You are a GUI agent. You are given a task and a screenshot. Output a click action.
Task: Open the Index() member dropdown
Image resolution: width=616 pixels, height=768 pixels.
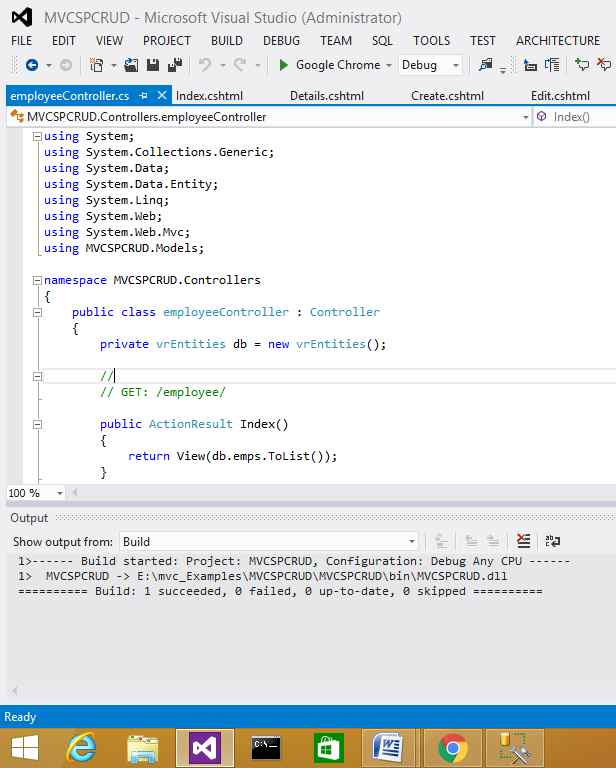click(x=575, y=117)
